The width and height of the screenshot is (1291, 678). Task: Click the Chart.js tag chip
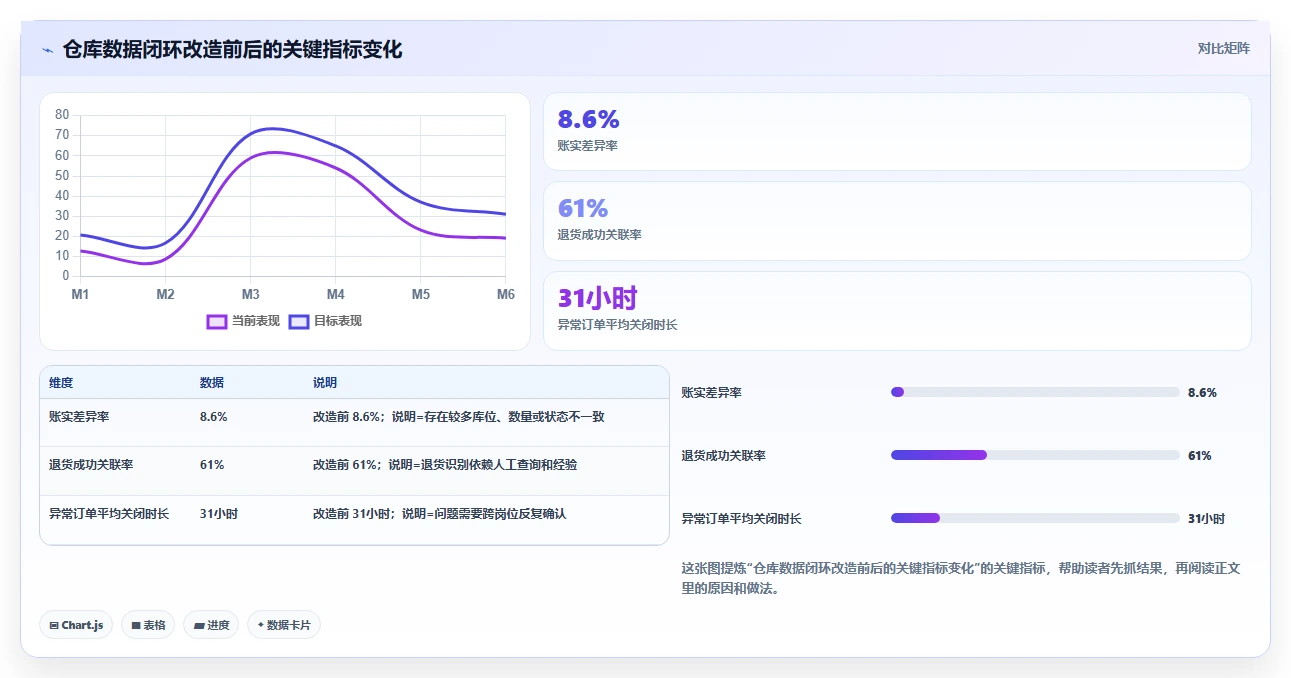tap(76, 625)
